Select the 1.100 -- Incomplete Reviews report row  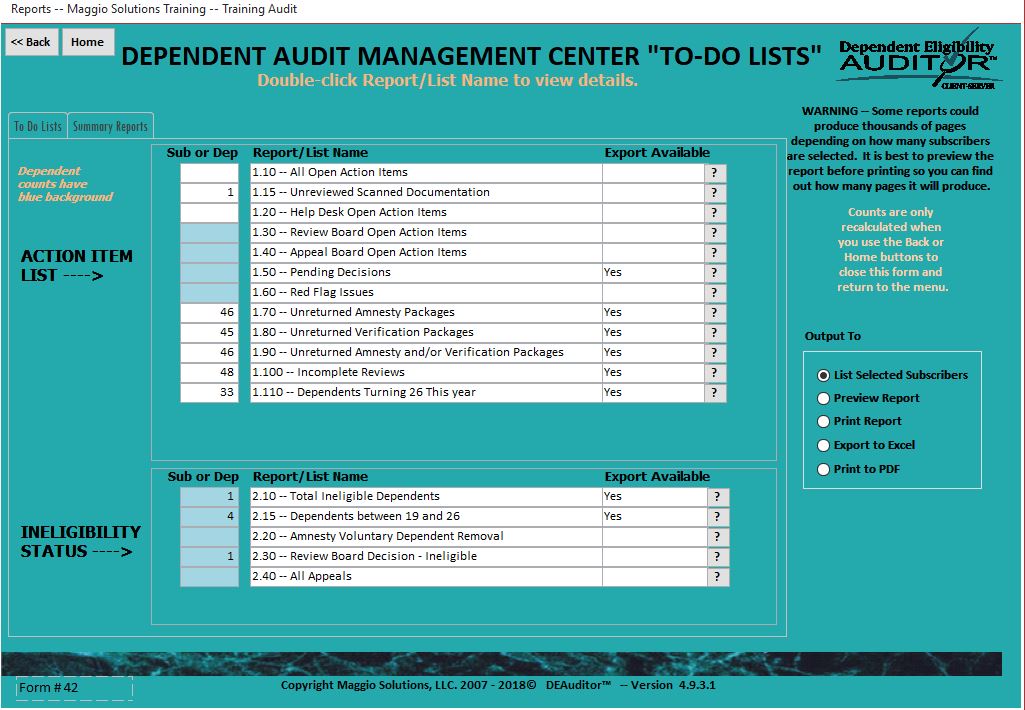(x=426, y=373)
